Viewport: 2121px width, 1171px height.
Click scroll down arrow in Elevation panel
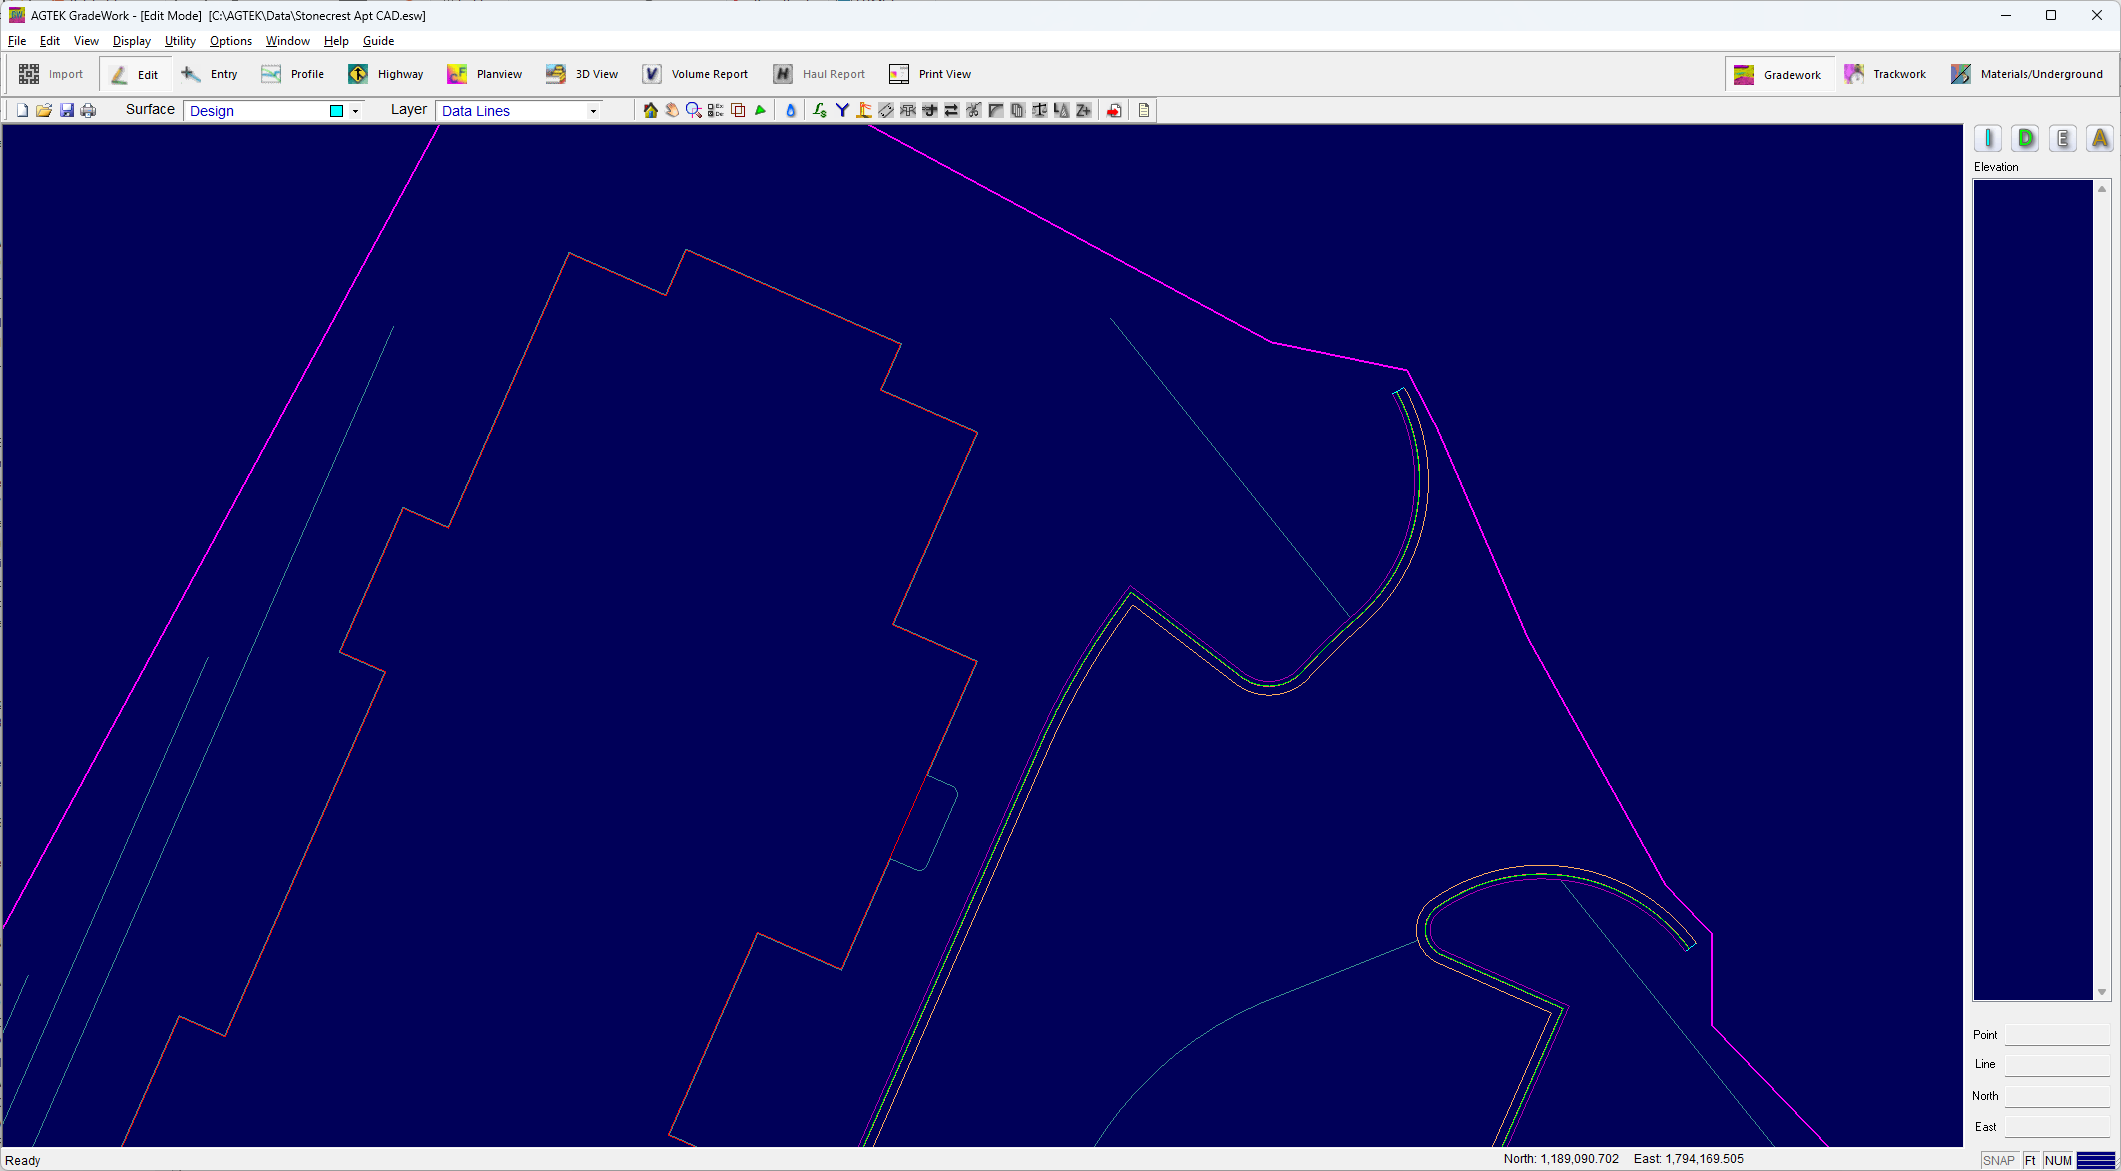click(x=2102, y=992)
